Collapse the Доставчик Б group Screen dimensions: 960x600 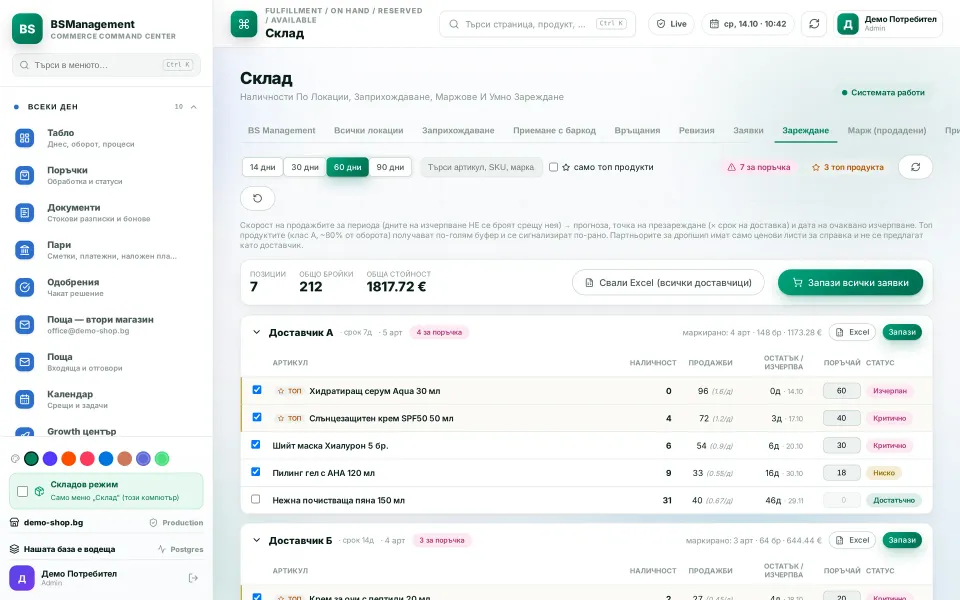(x=257, y=541)
